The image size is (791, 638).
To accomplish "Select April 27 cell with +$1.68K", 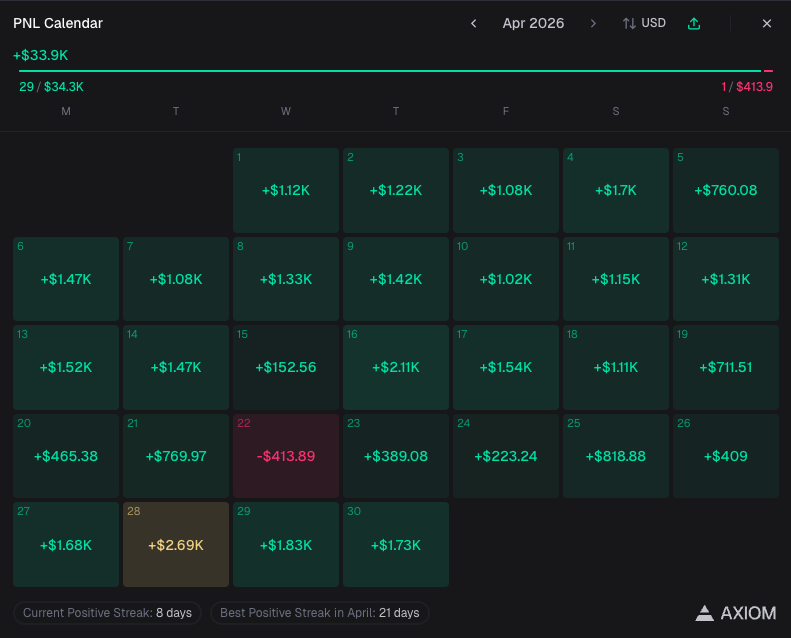I will click(66, 544).
